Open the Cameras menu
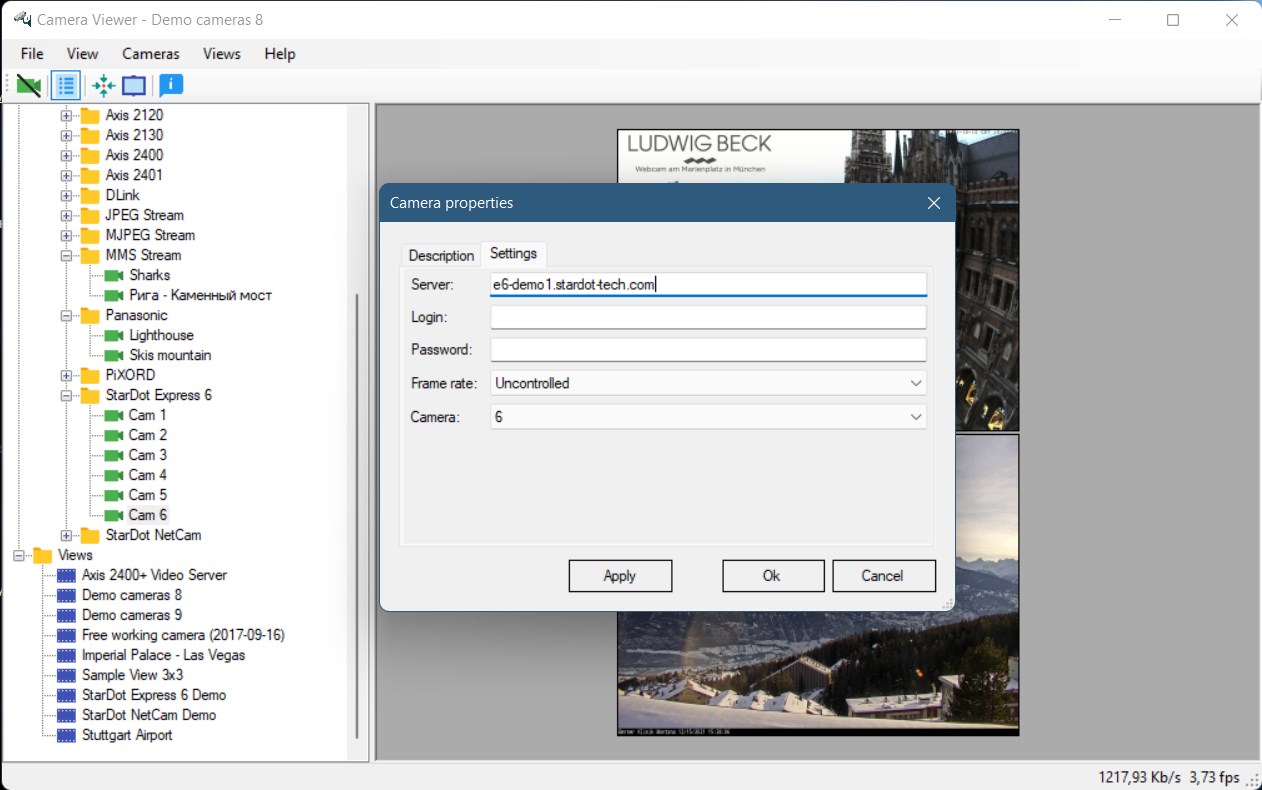1262x790 pixels. pyautogui.click(x=151, y=54)
